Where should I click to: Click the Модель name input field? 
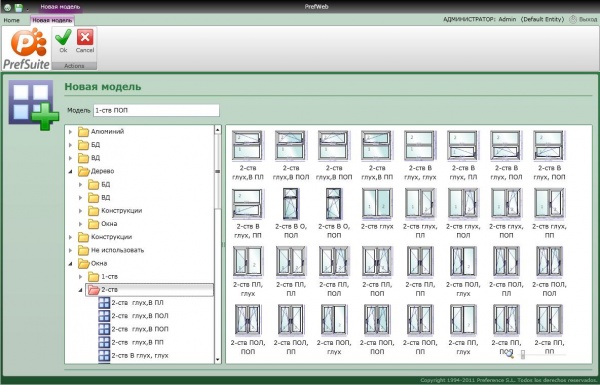[156, 110]
